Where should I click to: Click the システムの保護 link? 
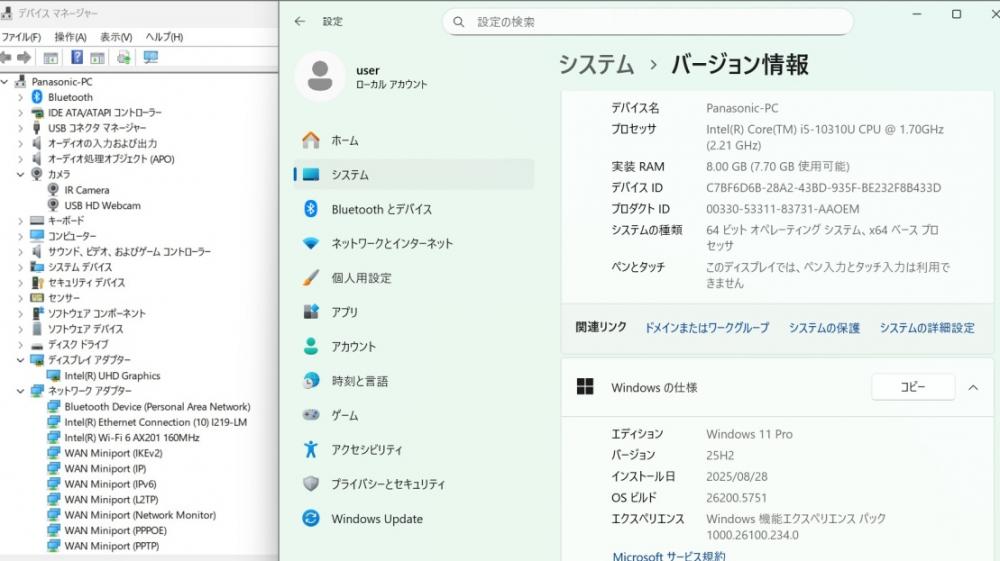point(824,328)
